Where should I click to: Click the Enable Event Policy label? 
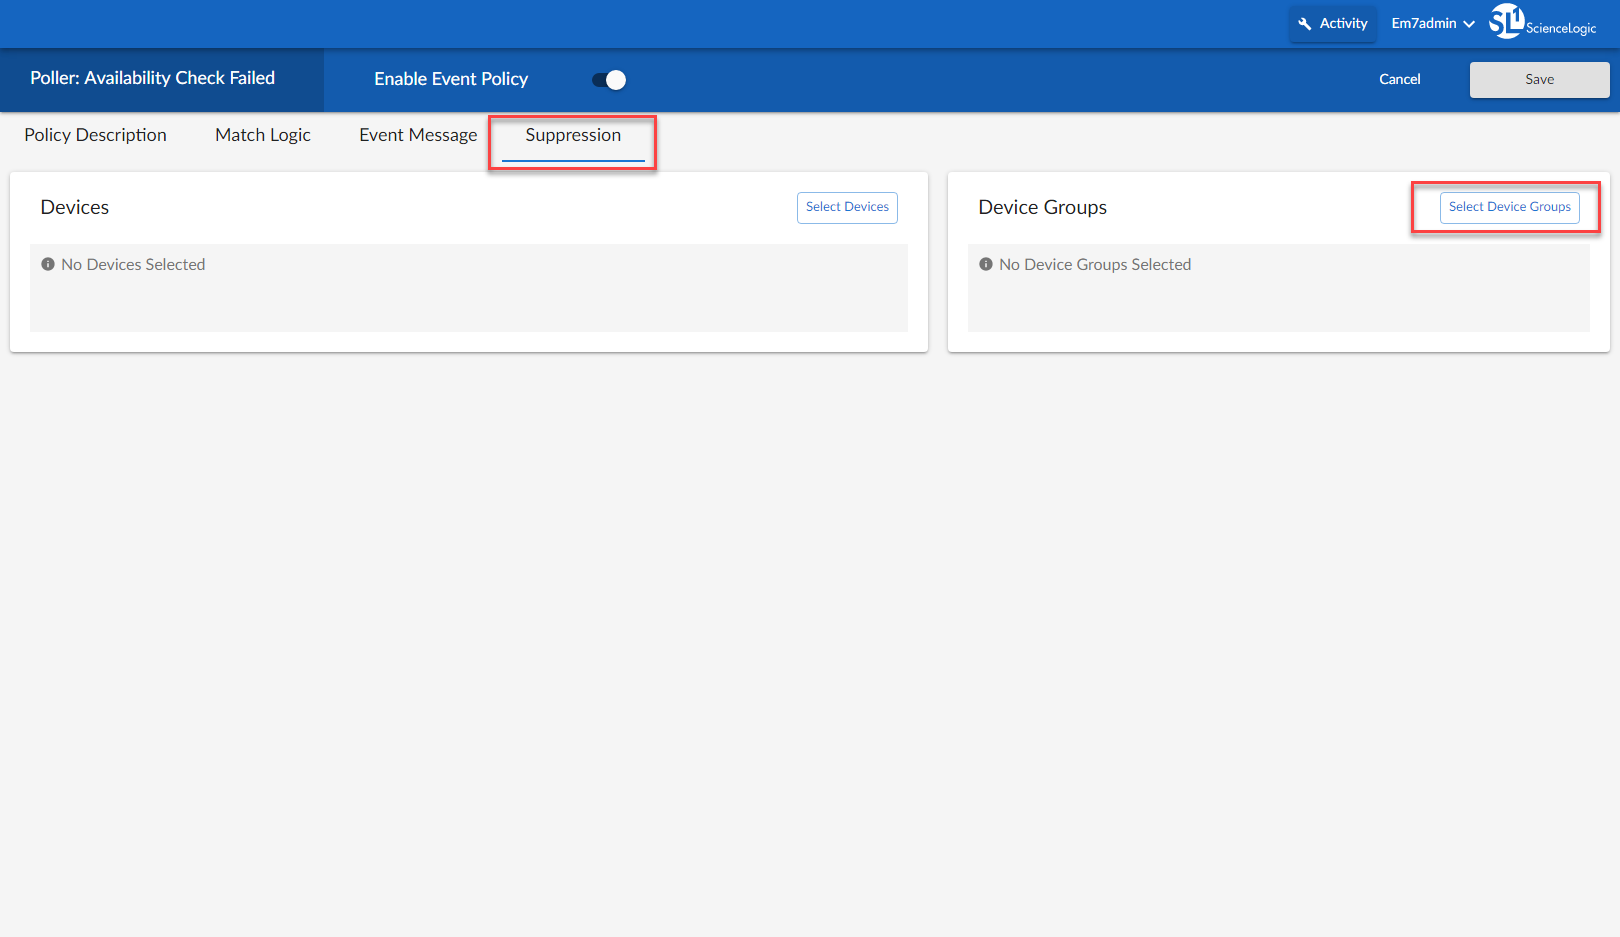(x=451, y=79)
